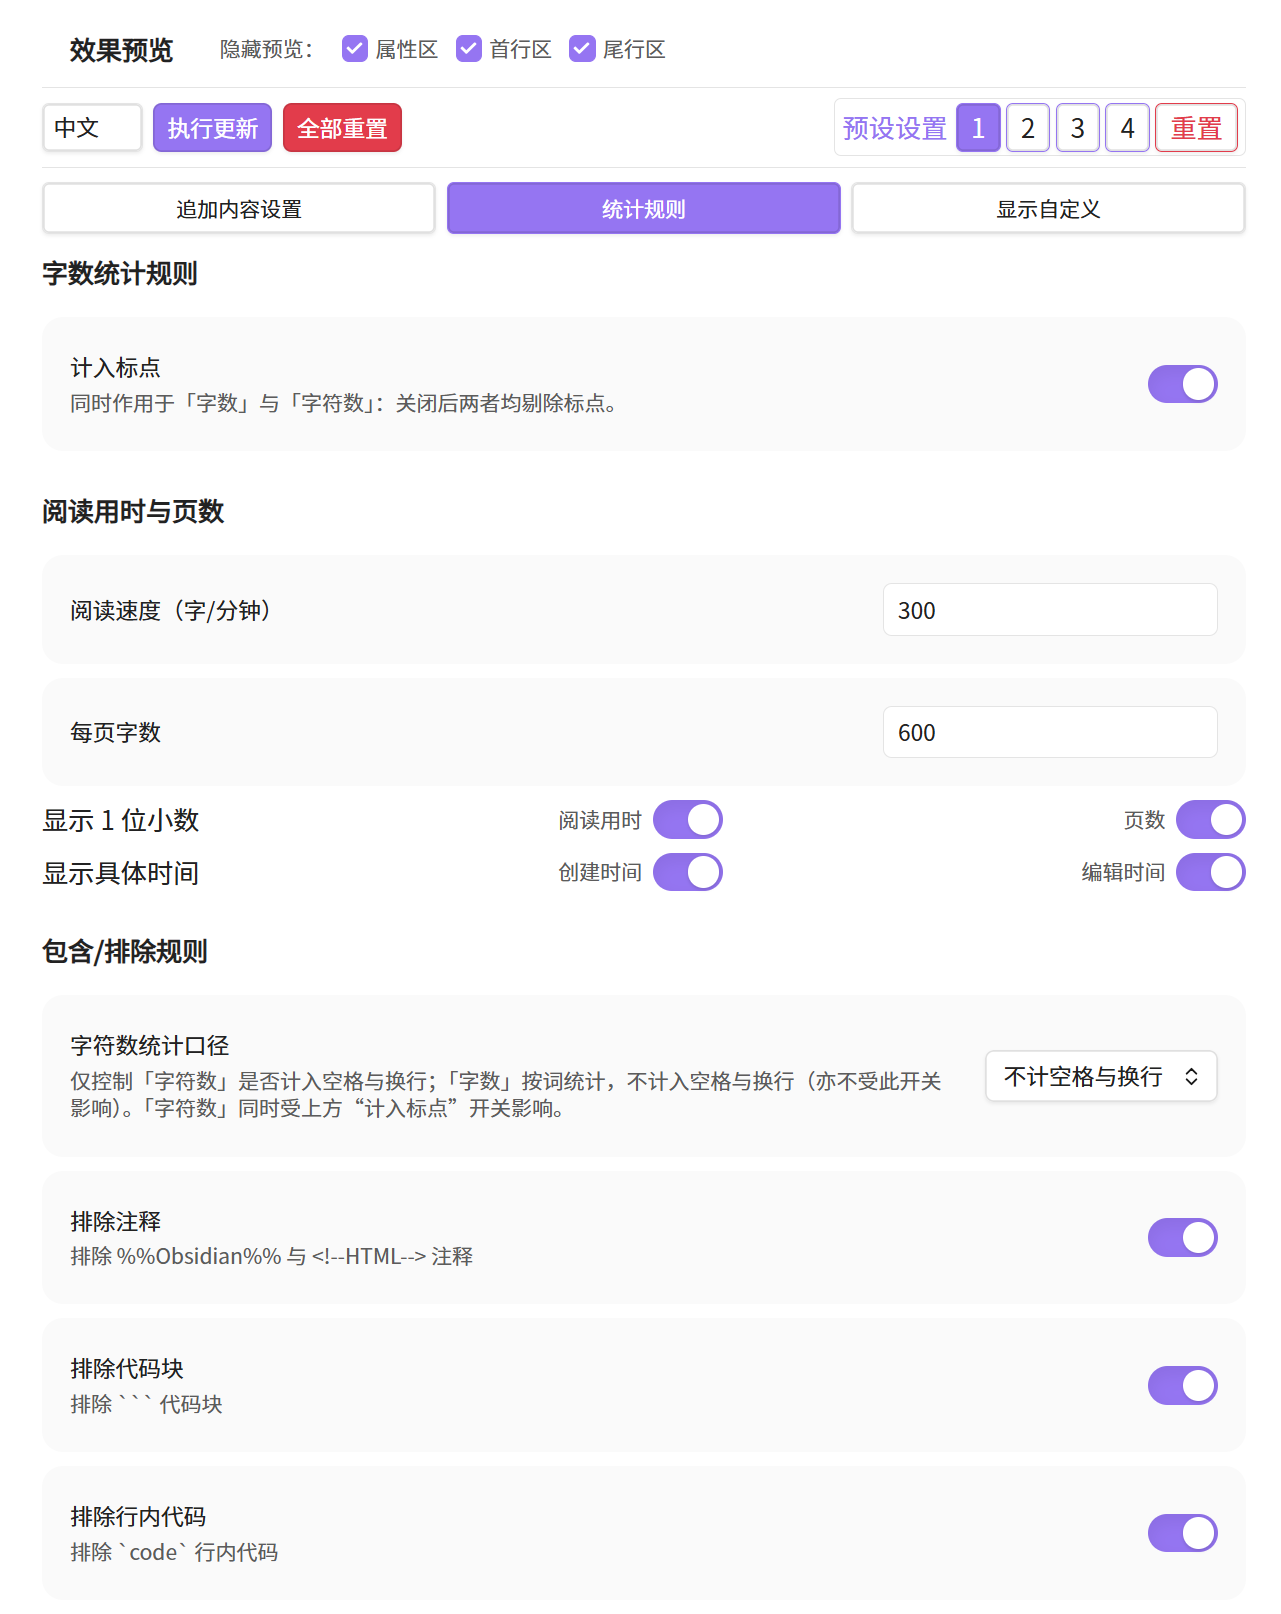Click the 字数统计规则 section heading
The height and width of the screenshot is (1614, 1281).
click(x=120, y=273)
